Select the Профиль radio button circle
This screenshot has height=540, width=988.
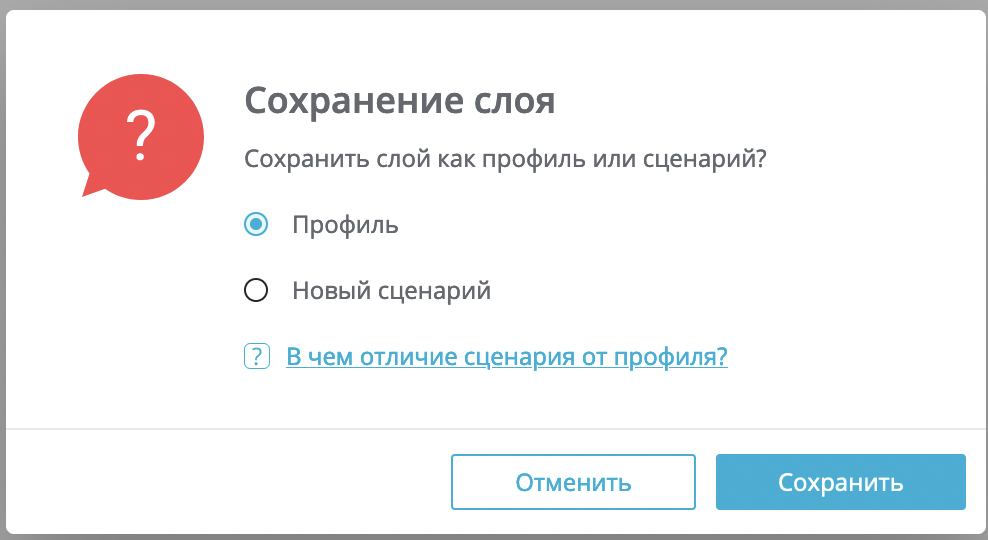[x=256, y=224]
